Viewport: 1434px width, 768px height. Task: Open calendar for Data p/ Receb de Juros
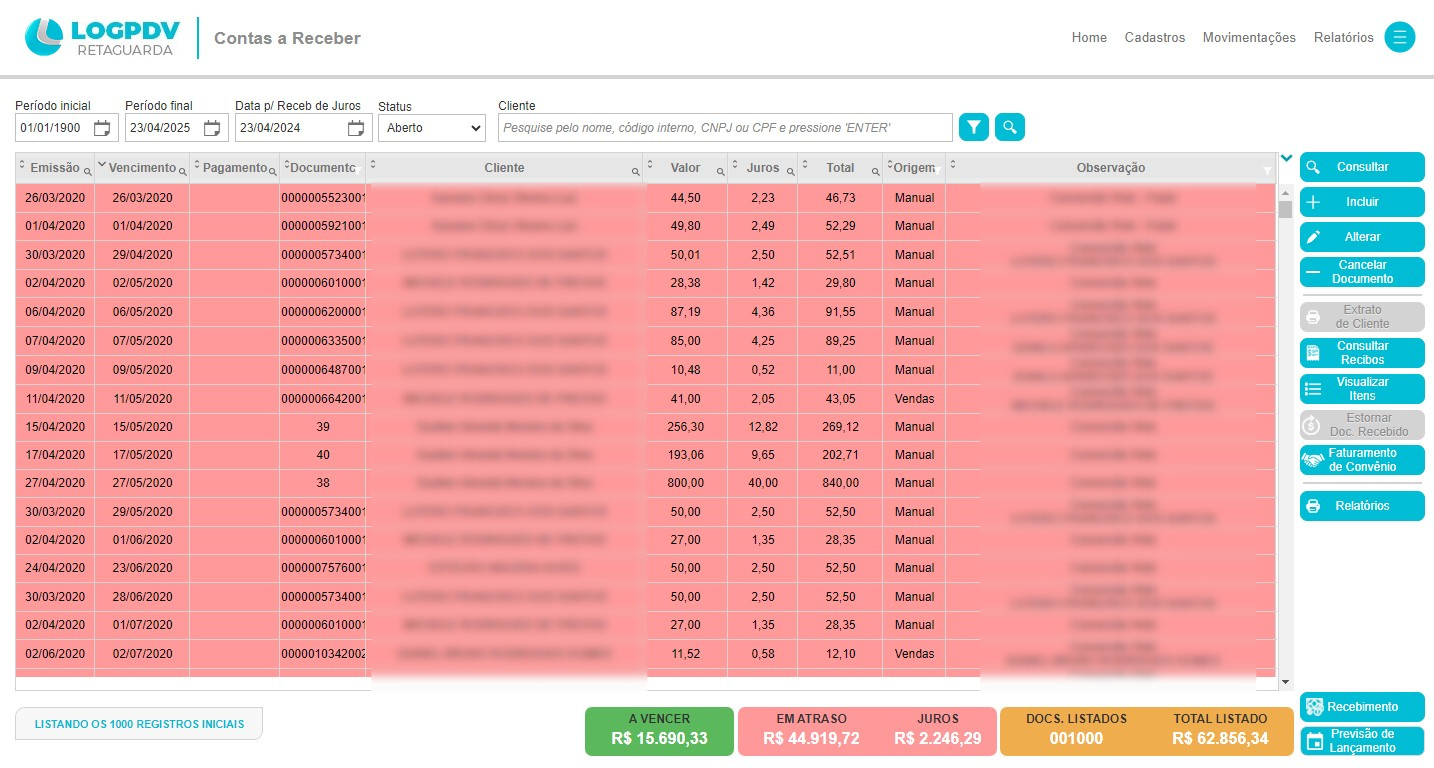pyautogui.click(x=356, y=128)
